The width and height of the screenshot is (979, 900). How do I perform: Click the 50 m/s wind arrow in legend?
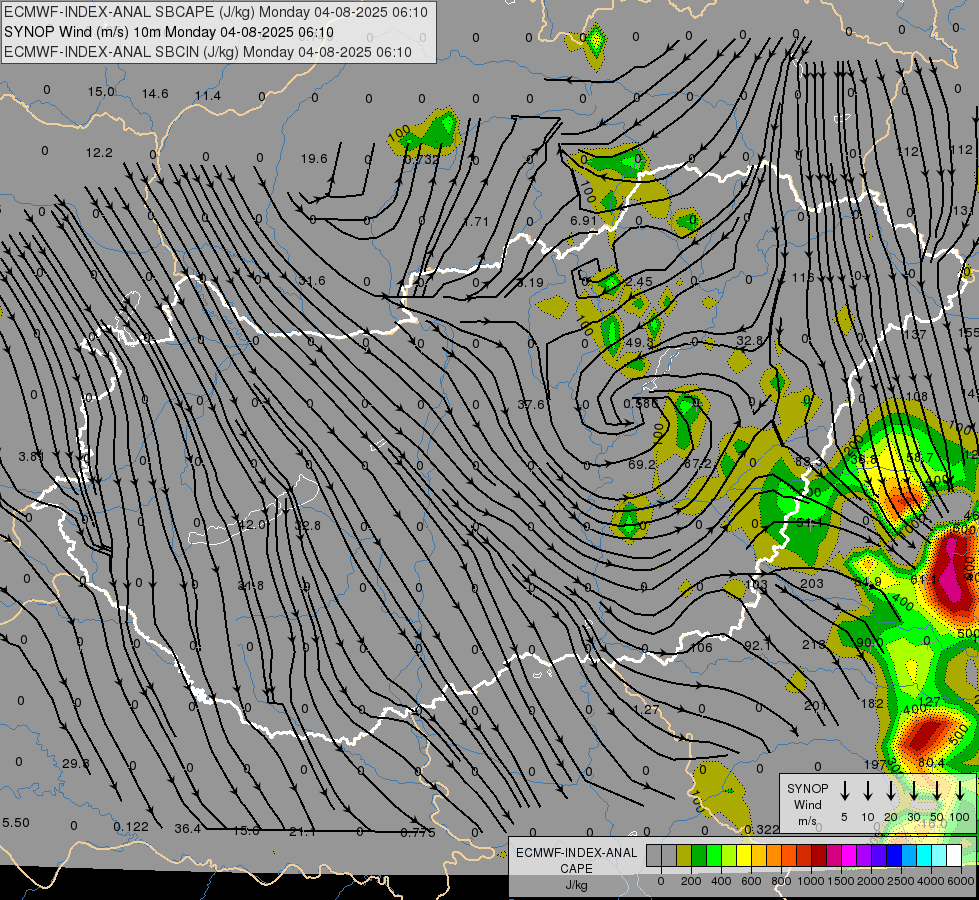coord(937,790)
